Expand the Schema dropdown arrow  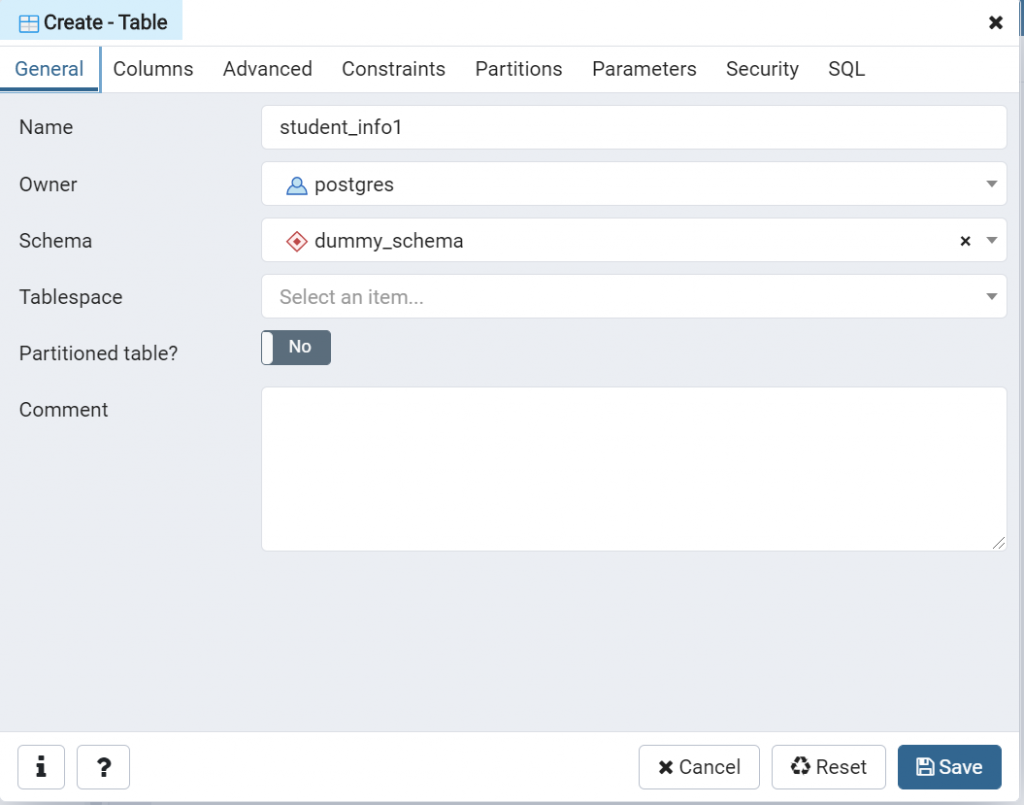pos(991,241)
